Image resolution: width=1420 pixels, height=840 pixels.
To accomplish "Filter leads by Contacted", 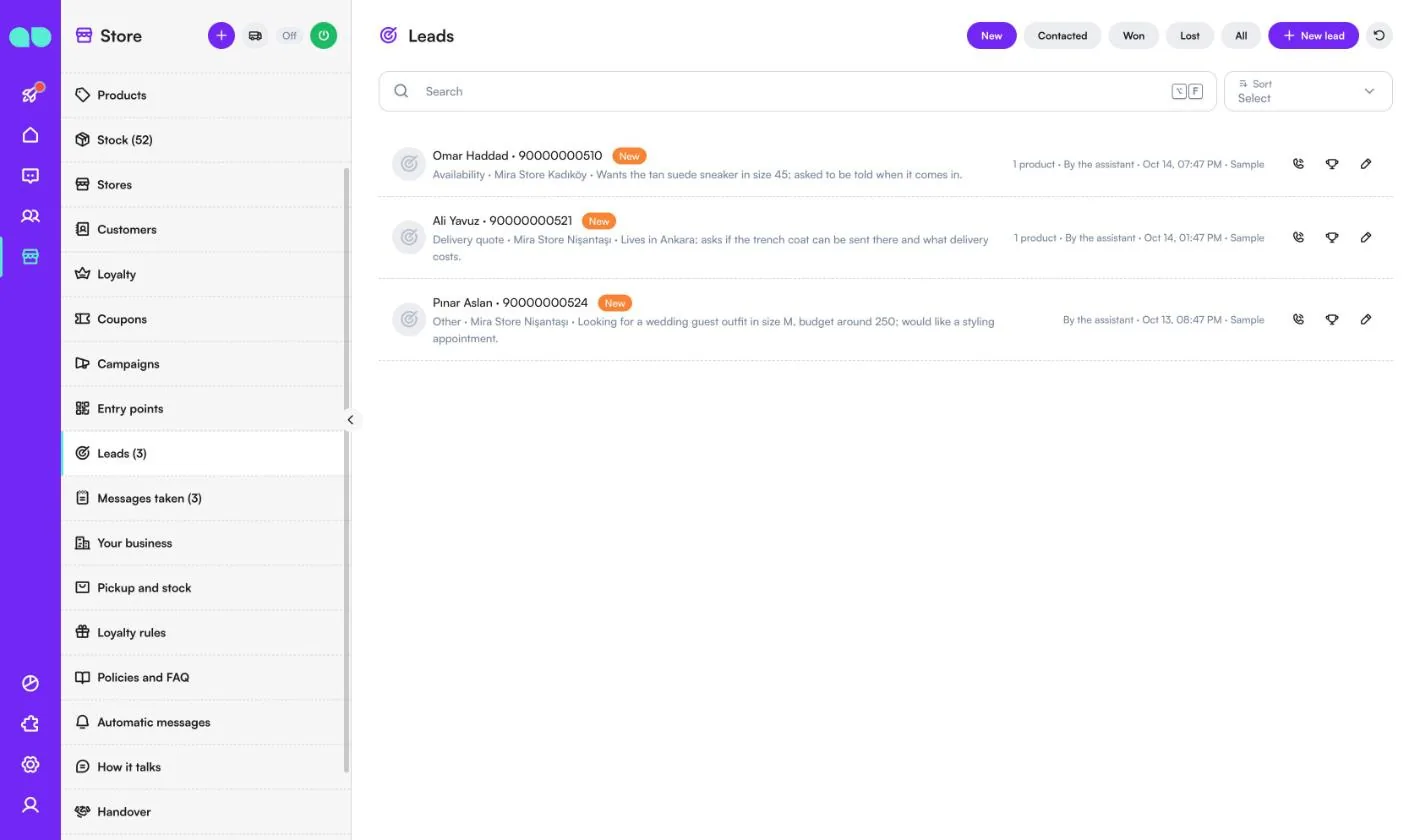I will [1062, 35].
